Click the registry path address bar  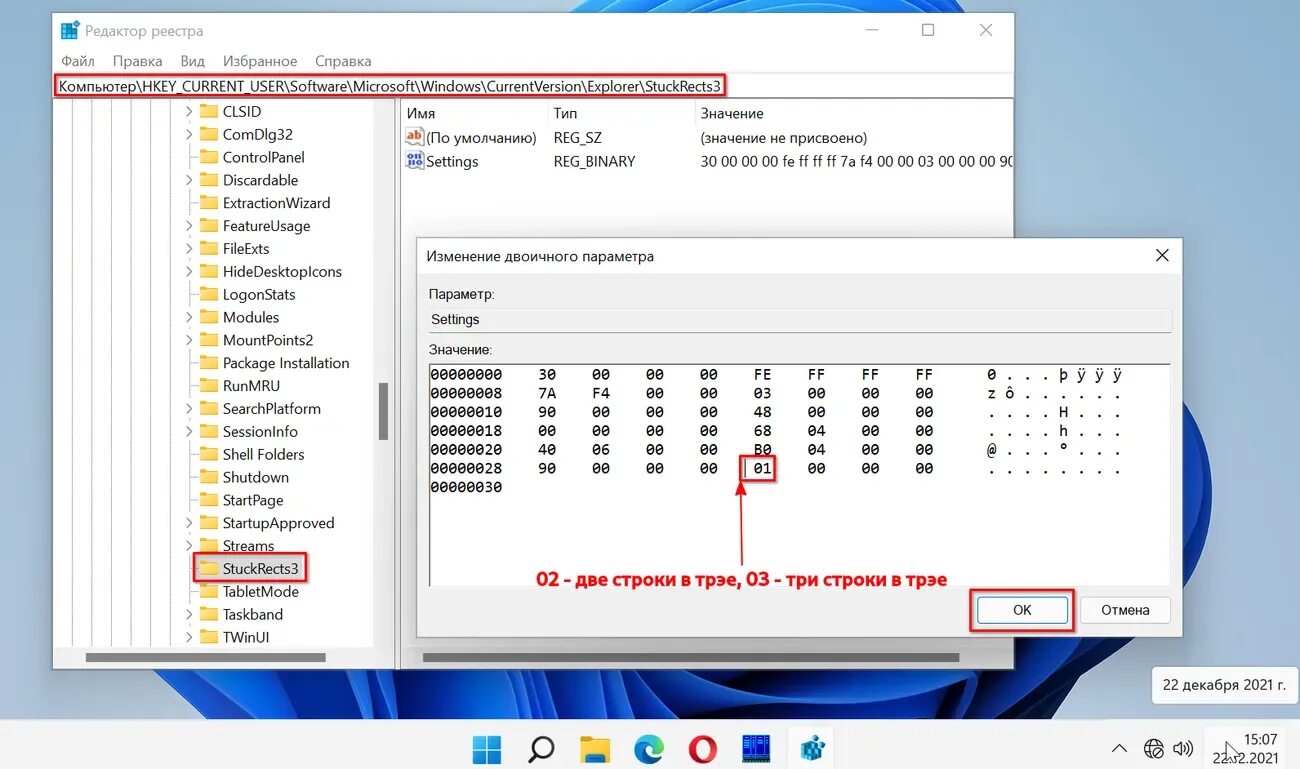tap(534, 86)
